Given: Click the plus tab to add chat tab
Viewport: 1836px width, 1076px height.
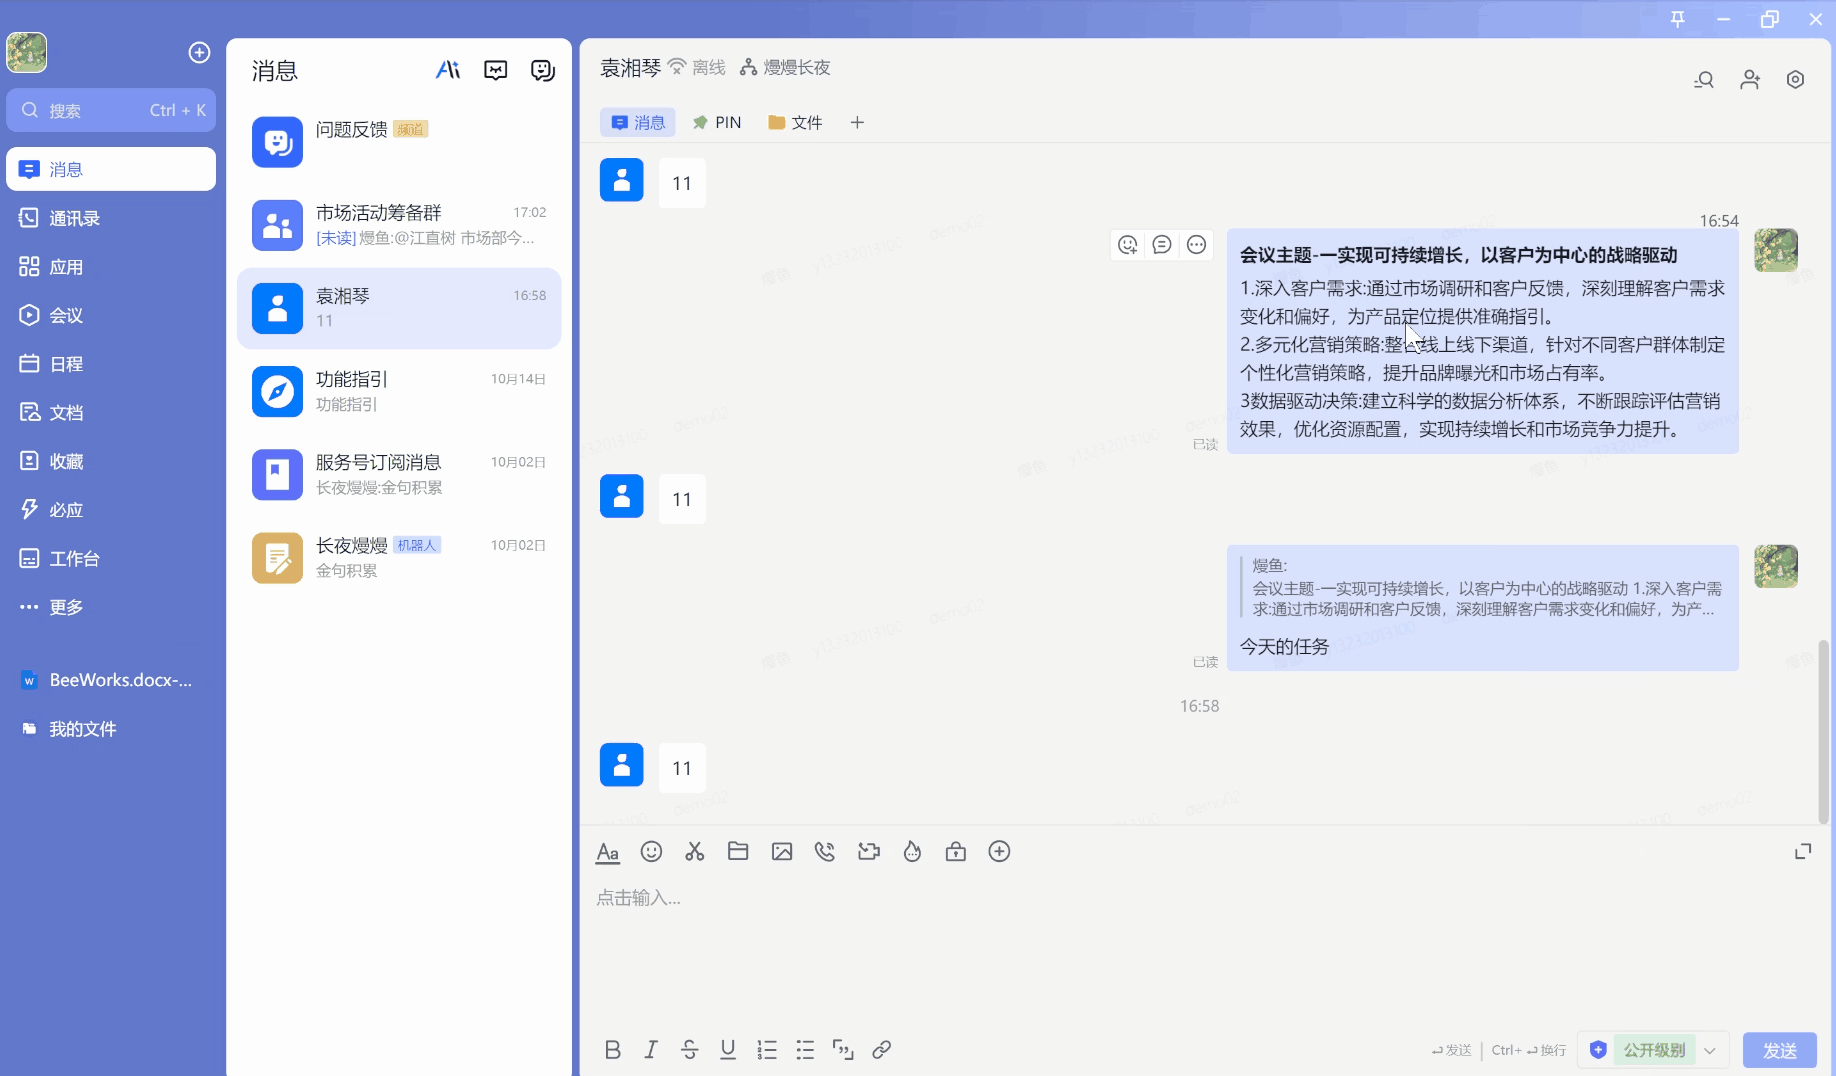Looking at the screenshot, I should pos(857,122).
